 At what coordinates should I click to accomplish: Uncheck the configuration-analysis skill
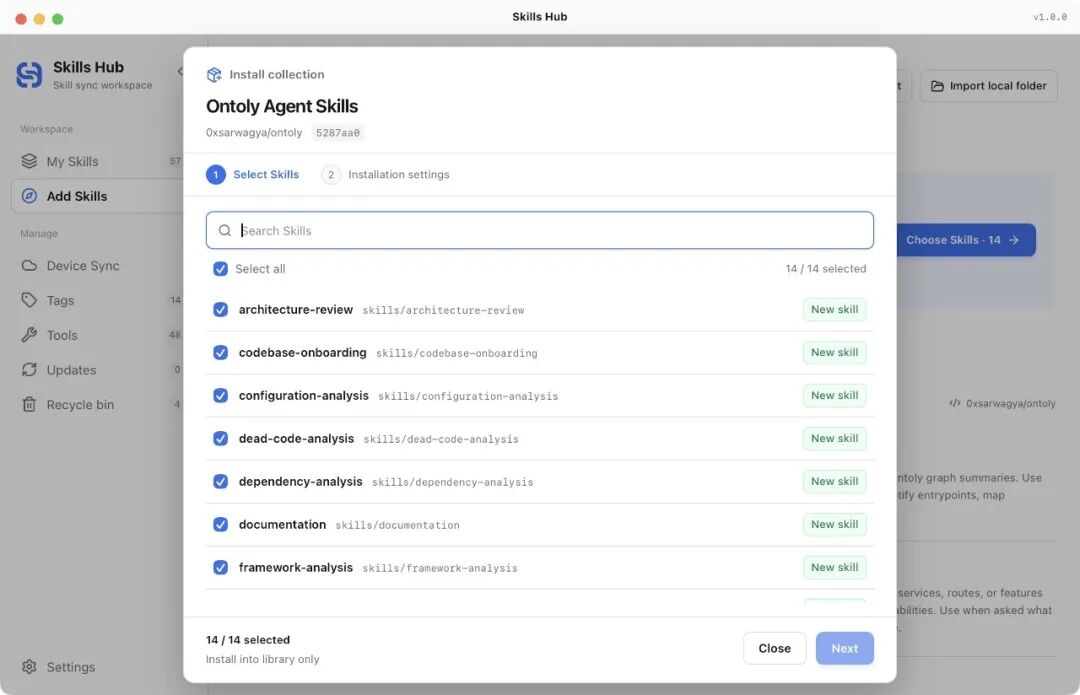click(220, 395)
